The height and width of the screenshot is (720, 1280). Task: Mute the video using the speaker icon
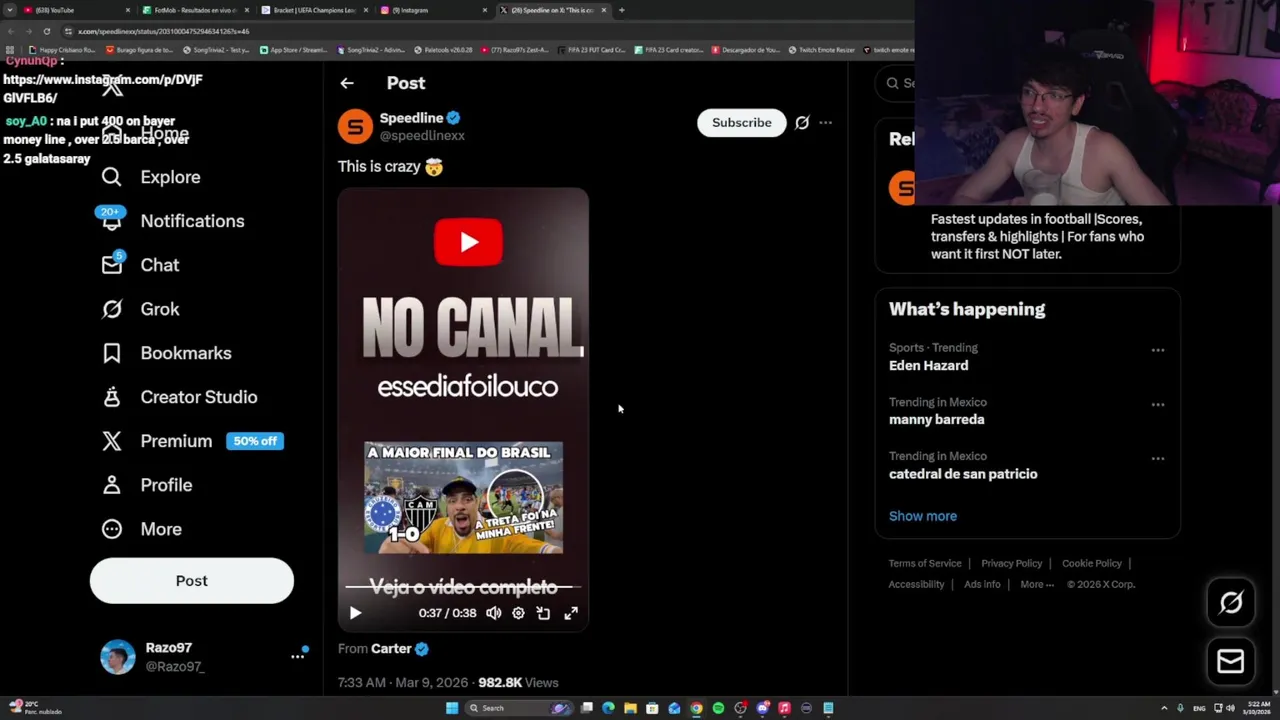point(494,613)
